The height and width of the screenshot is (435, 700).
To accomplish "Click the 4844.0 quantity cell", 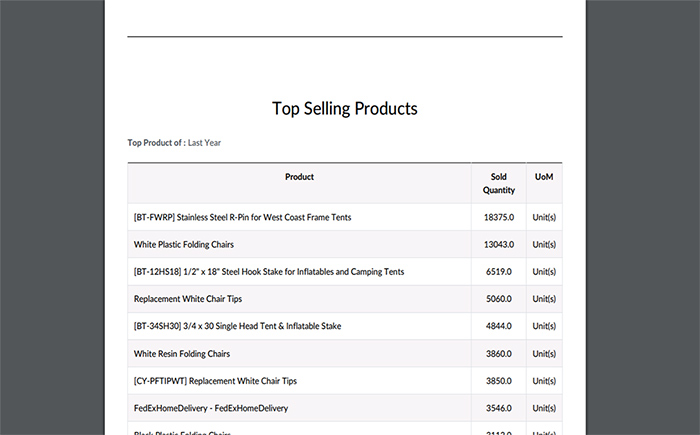I will 499,326.
